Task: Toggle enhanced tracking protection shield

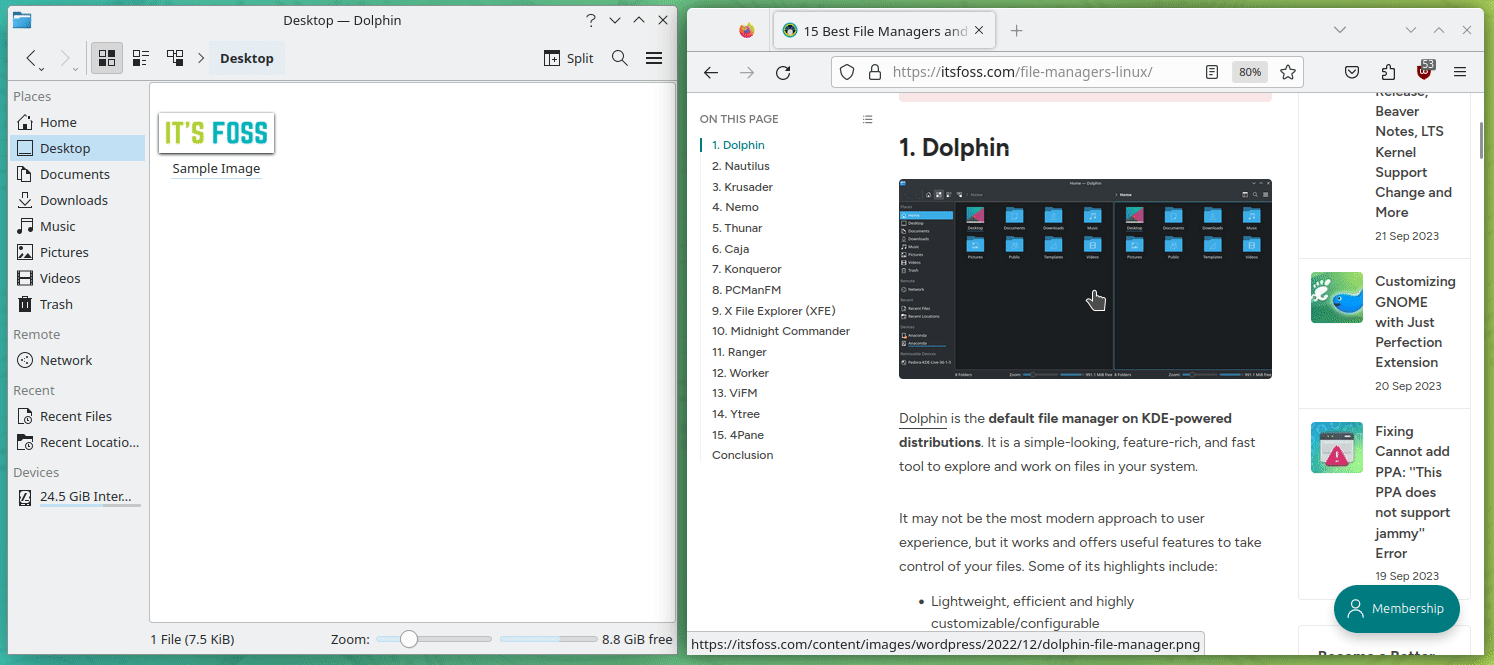Action: [847, 71]
